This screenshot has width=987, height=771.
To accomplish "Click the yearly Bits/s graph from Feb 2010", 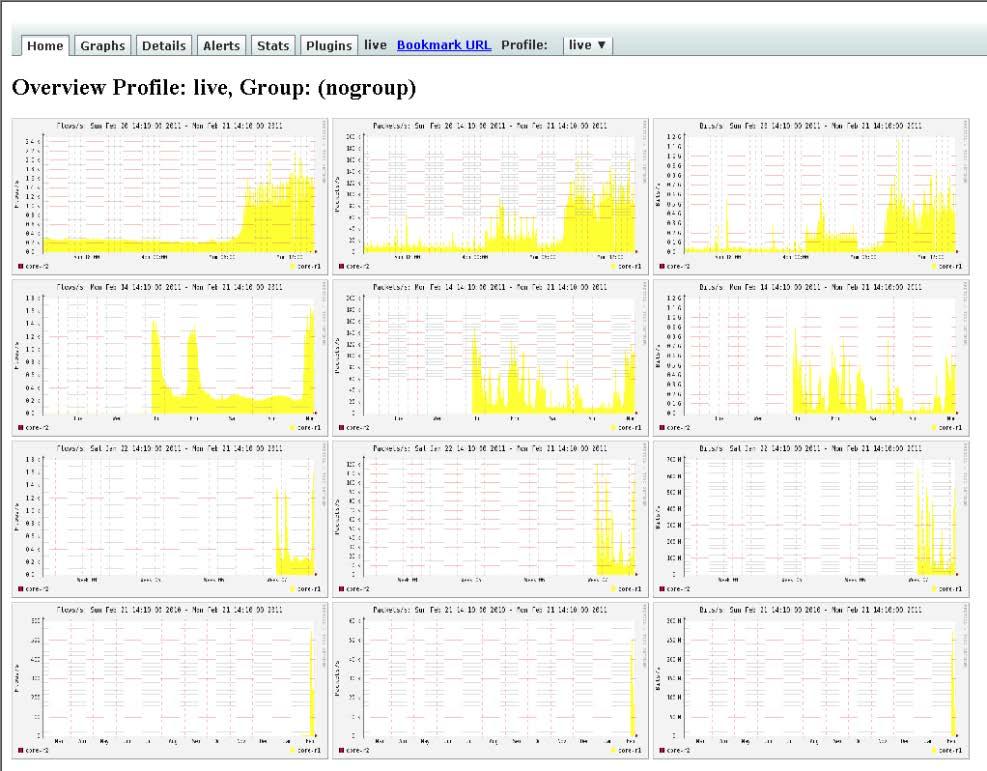I will [811, 680].
